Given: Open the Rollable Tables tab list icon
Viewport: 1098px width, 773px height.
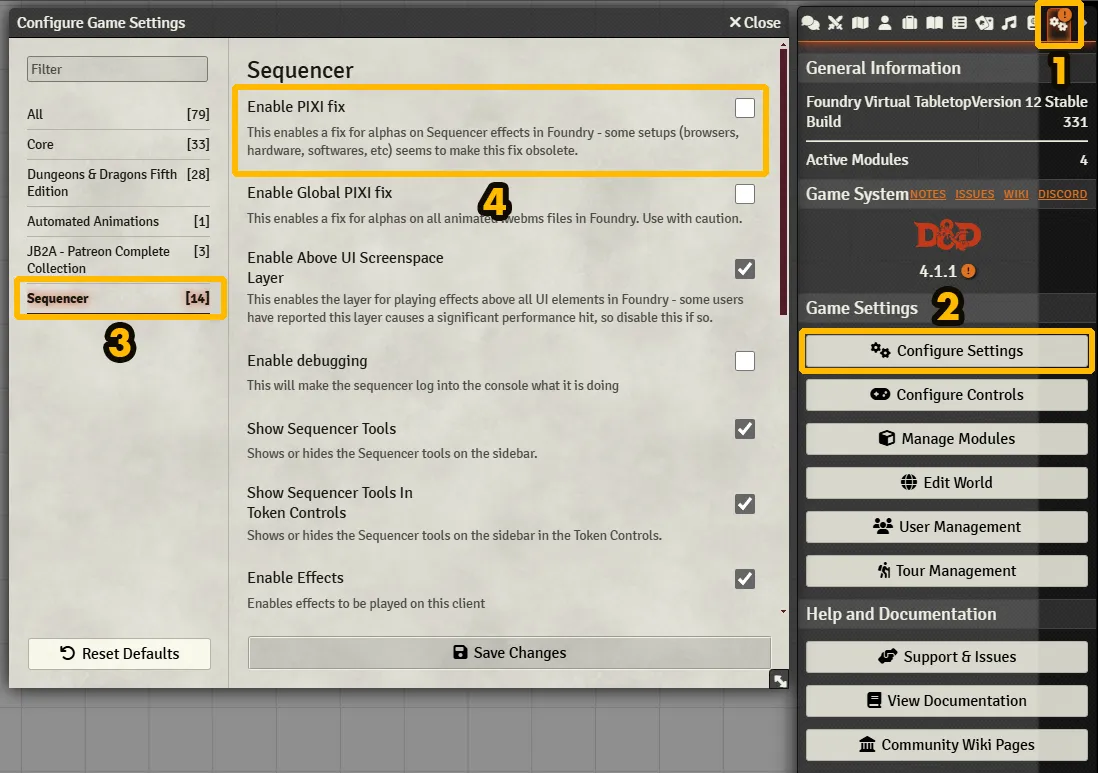Looking at the screenshot, I should click(x=959, y=23).
